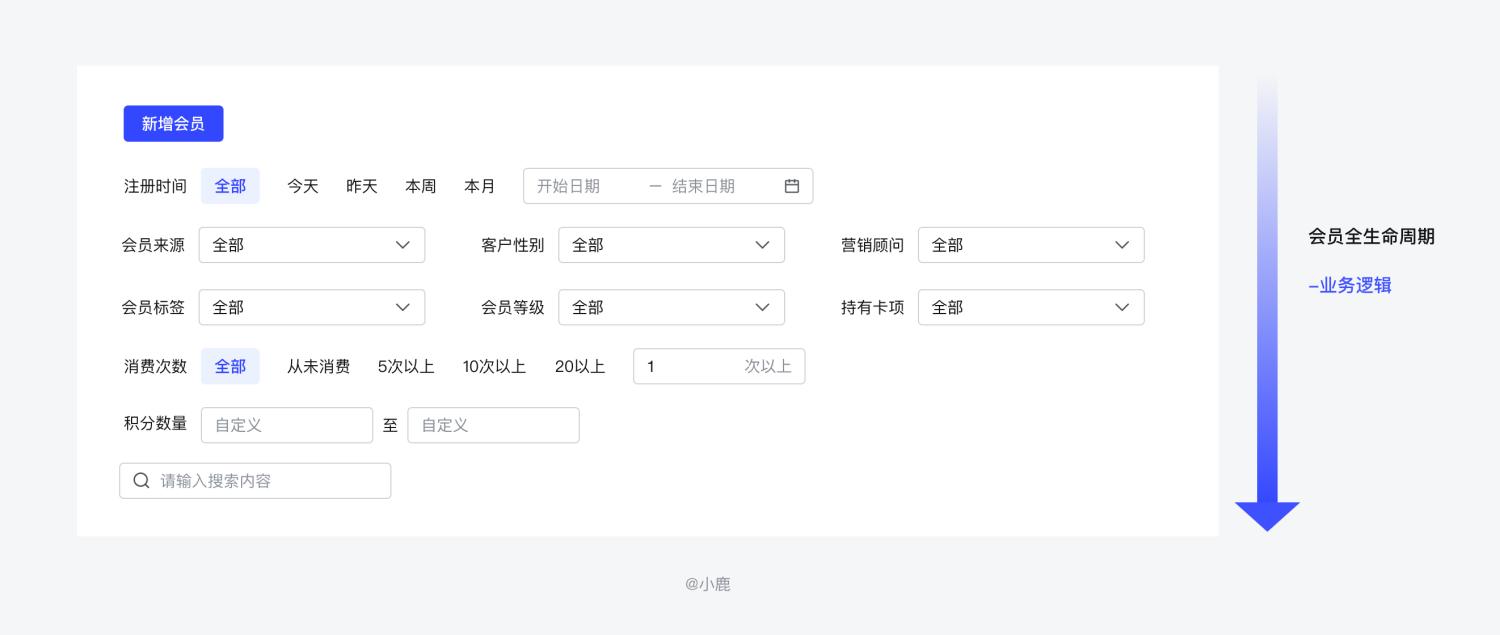
Task: Click the 新增会员 button
Action: point(173,124)
